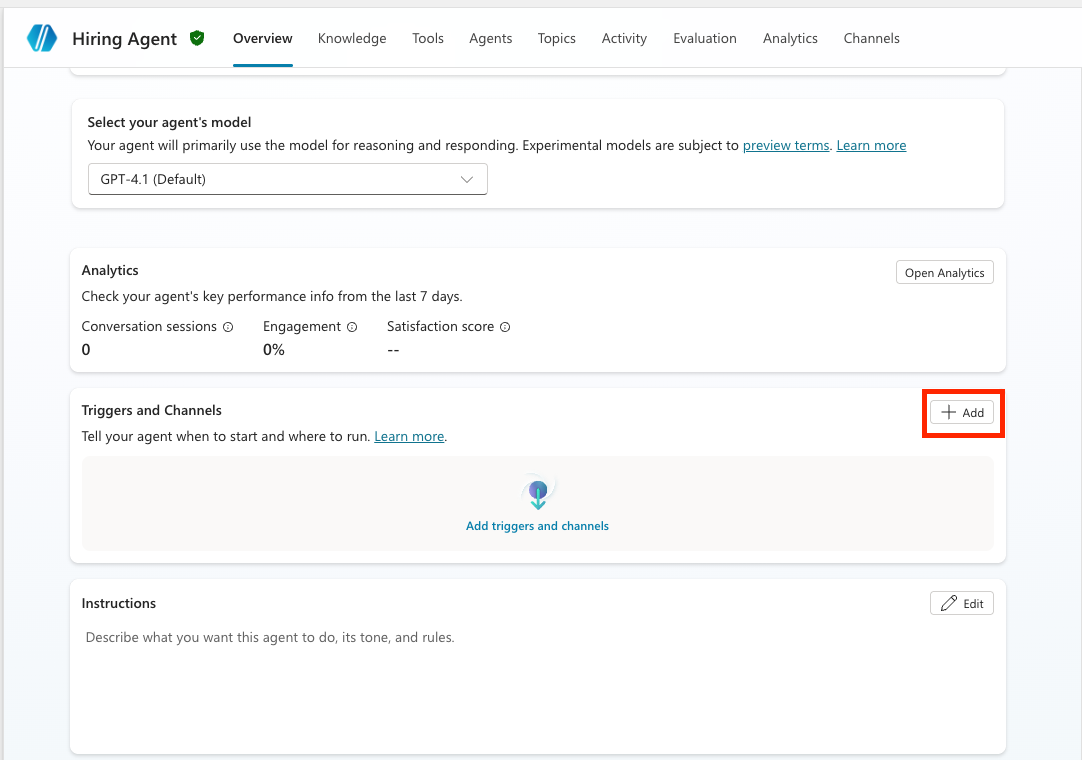This screenshot has width=1082, height=760.
Task: Go to the Tools tab
Action: [428, 39]
